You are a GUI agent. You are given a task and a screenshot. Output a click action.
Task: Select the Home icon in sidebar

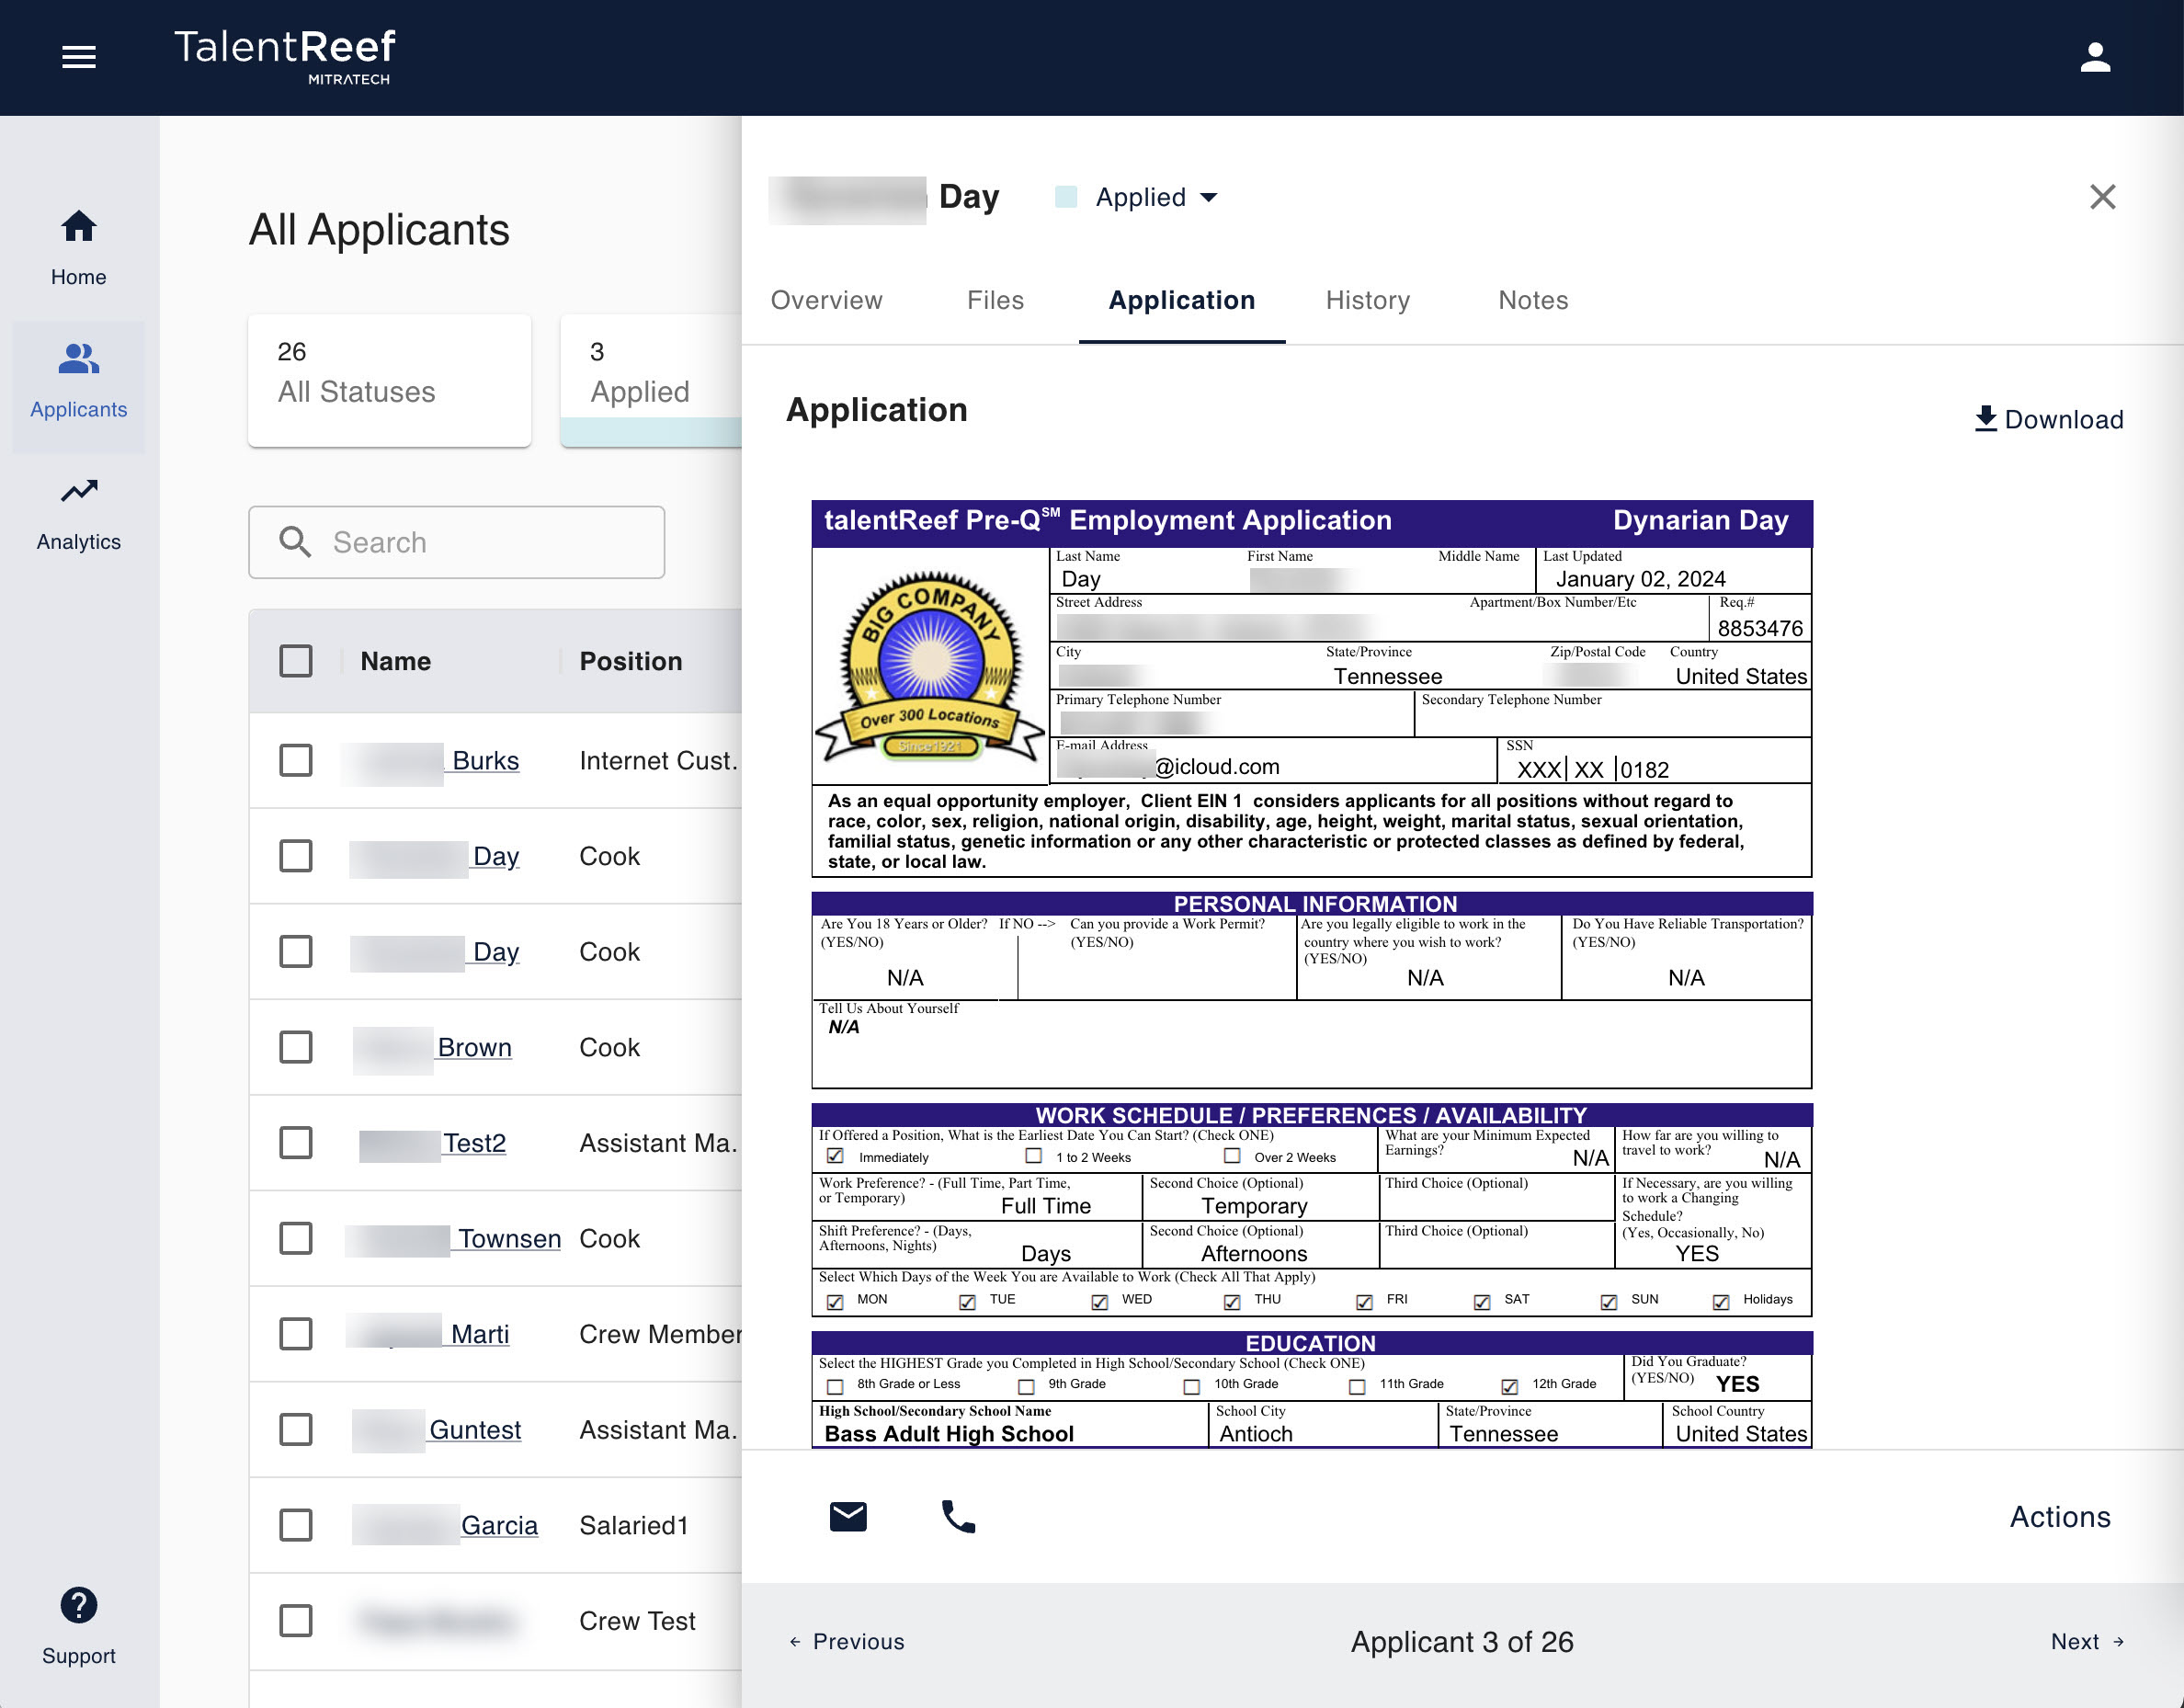[x=78, y=228]
